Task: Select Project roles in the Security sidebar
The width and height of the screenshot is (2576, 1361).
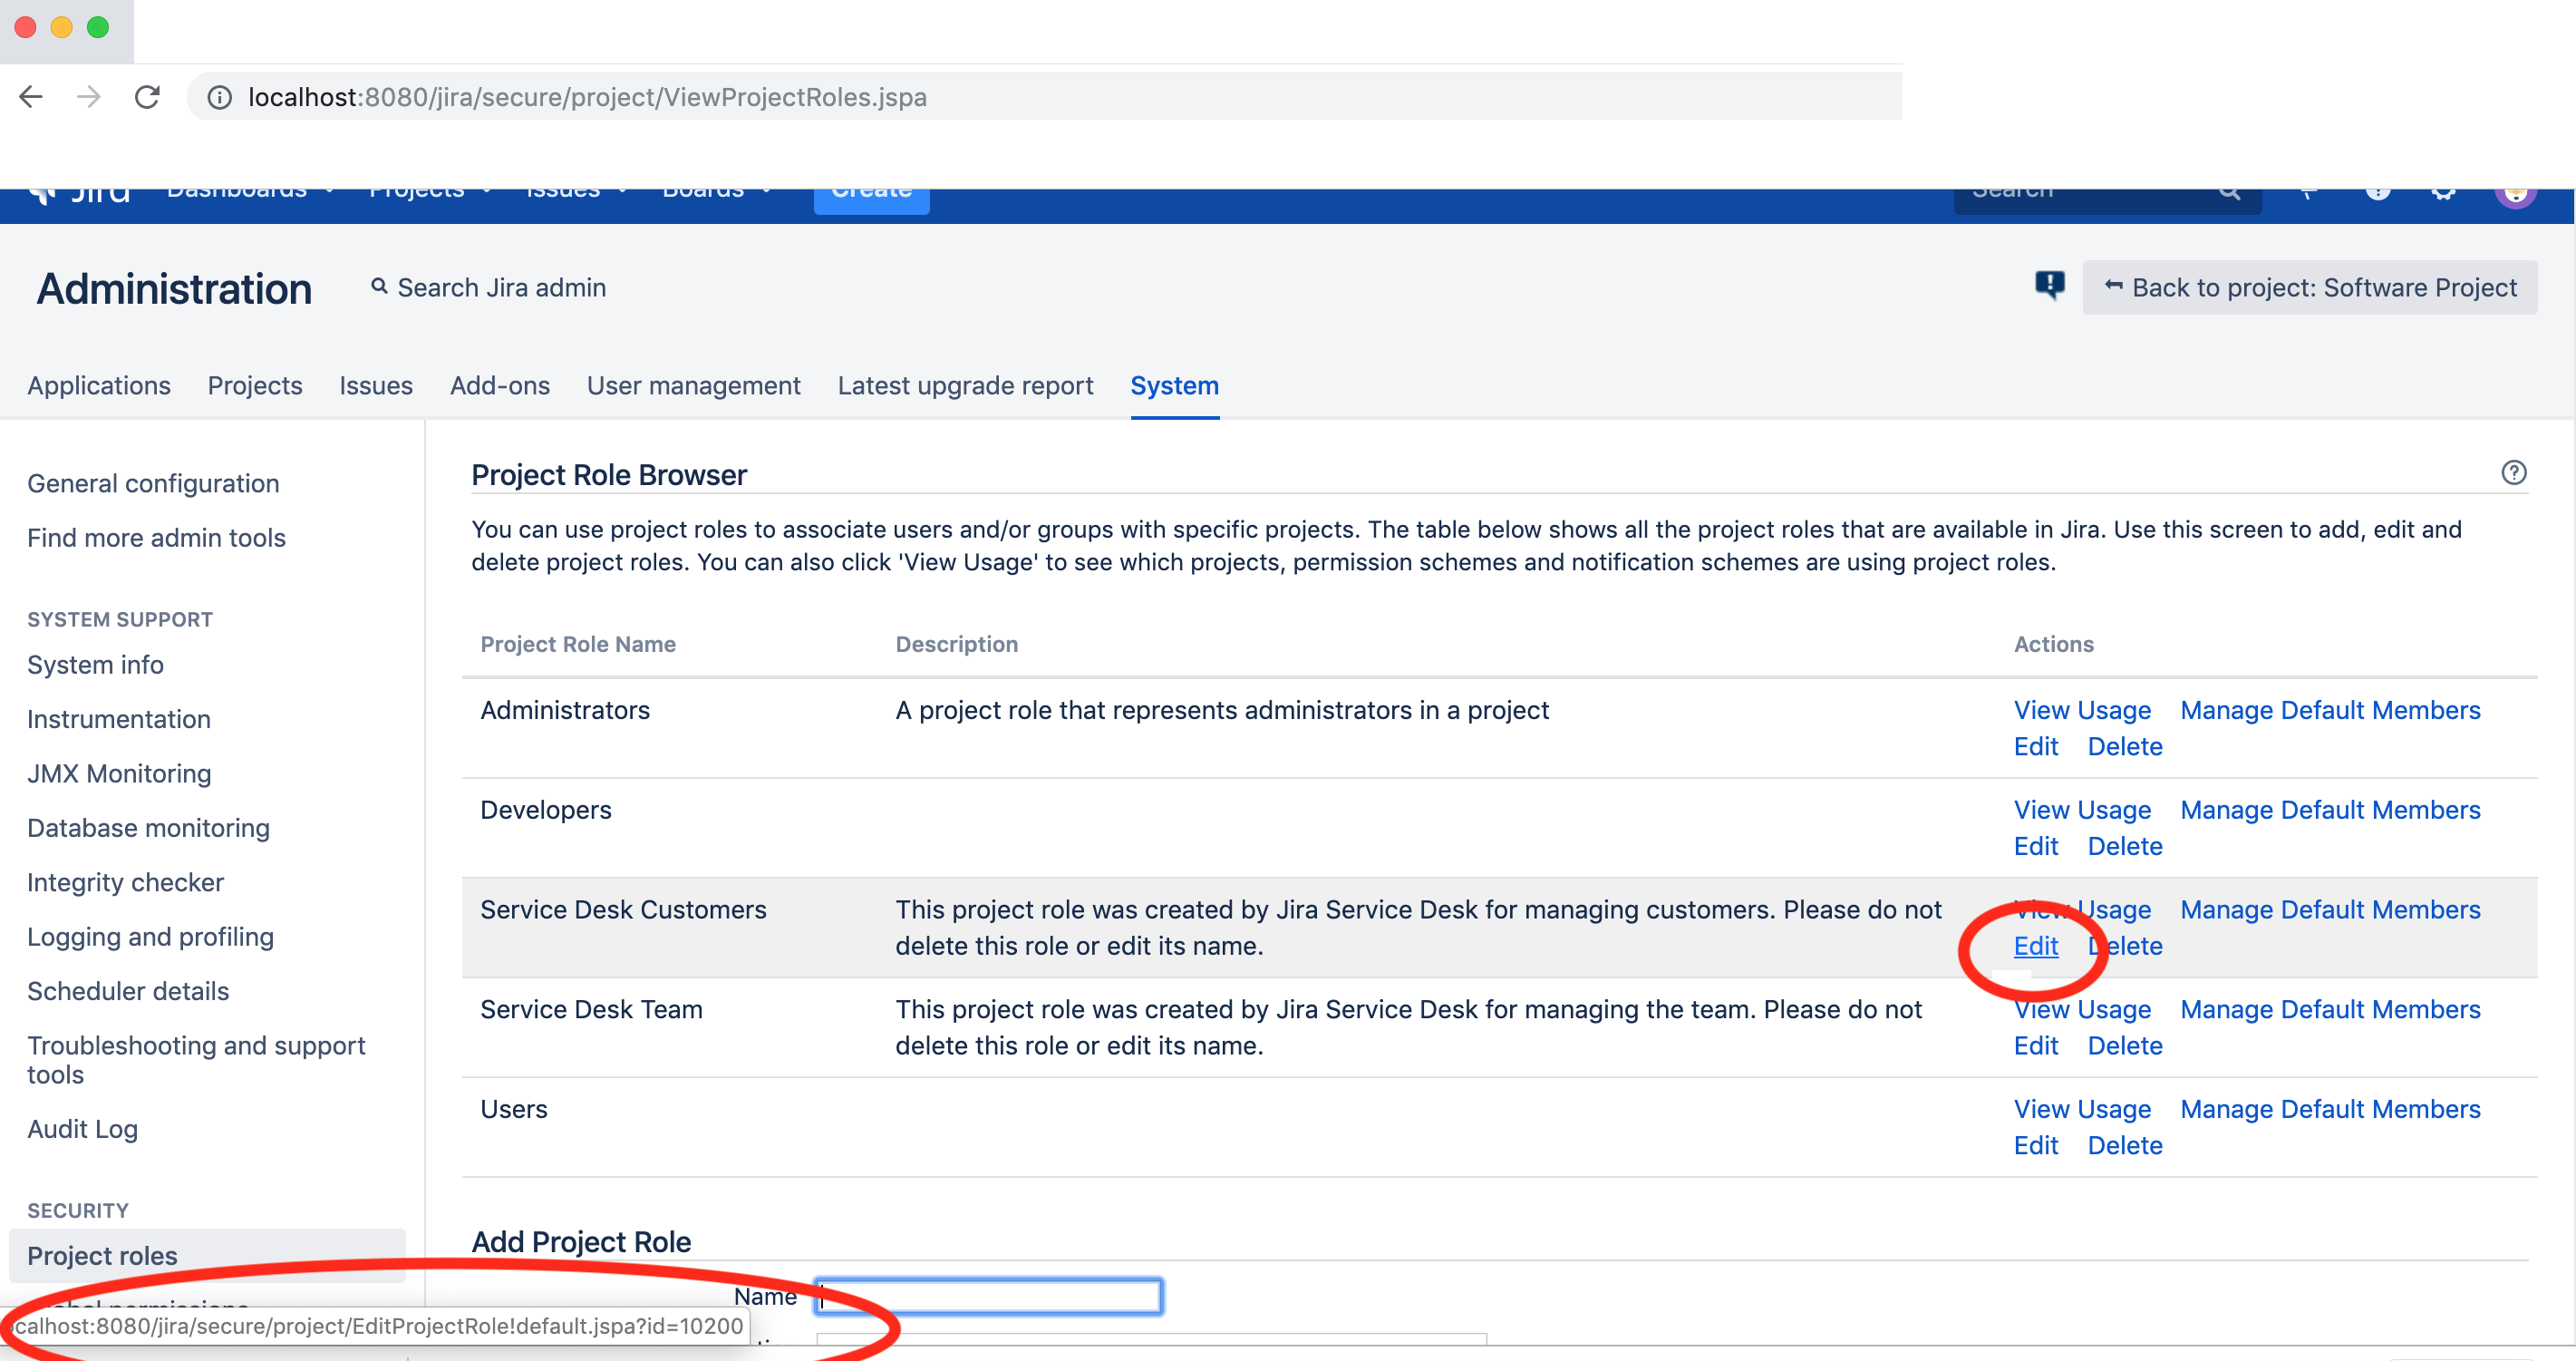Action: coord(101,1255)
